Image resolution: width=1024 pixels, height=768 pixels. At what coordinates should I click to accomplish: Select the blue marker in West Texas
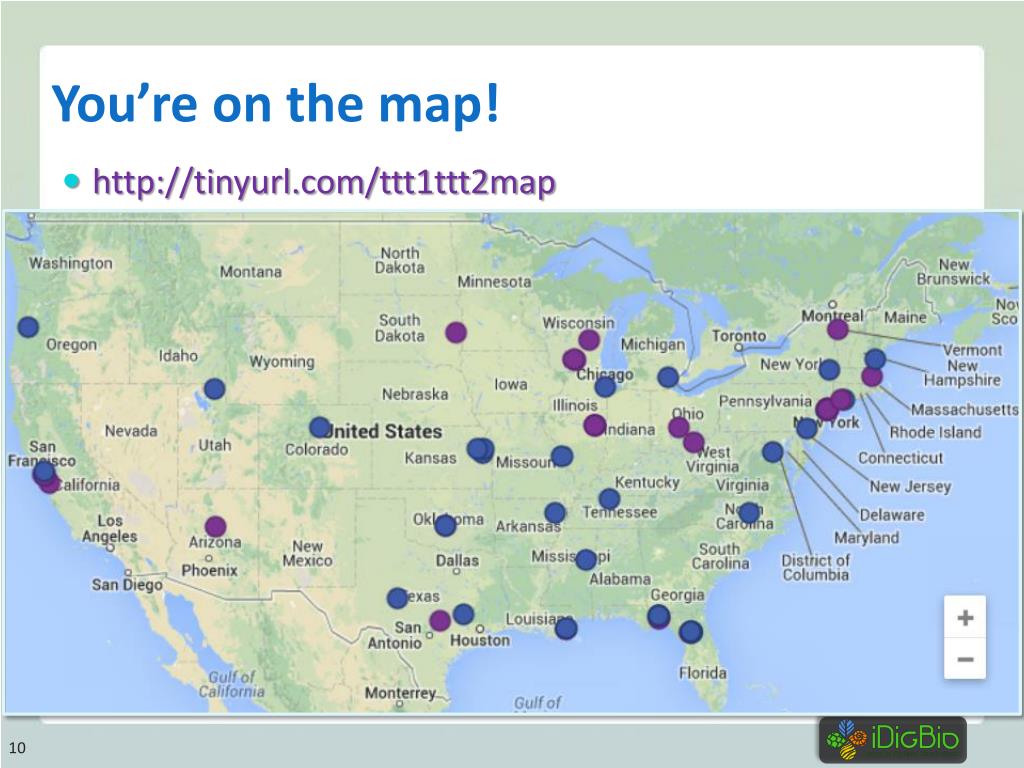pyautogui.click(x=397, y=598)
